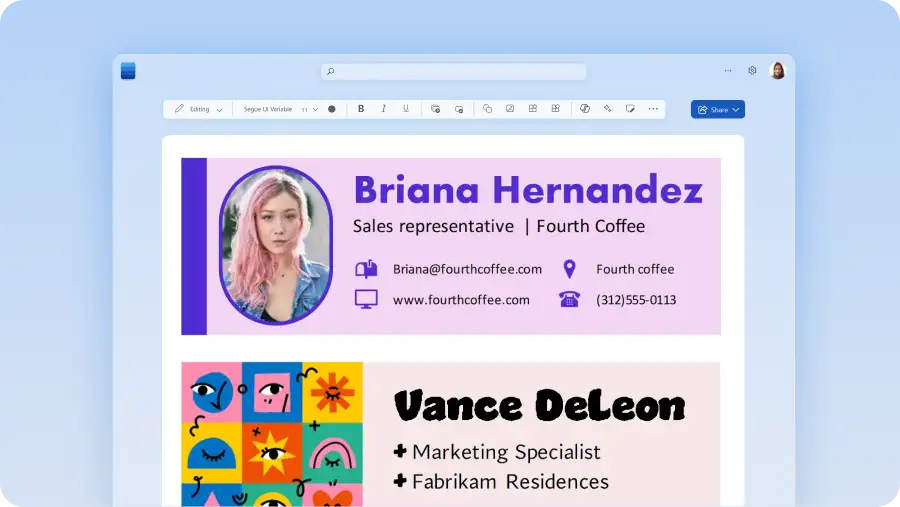Click the Marketing Specialist text
This screenshot has height=507, width=900.
[x=506, y=452]
